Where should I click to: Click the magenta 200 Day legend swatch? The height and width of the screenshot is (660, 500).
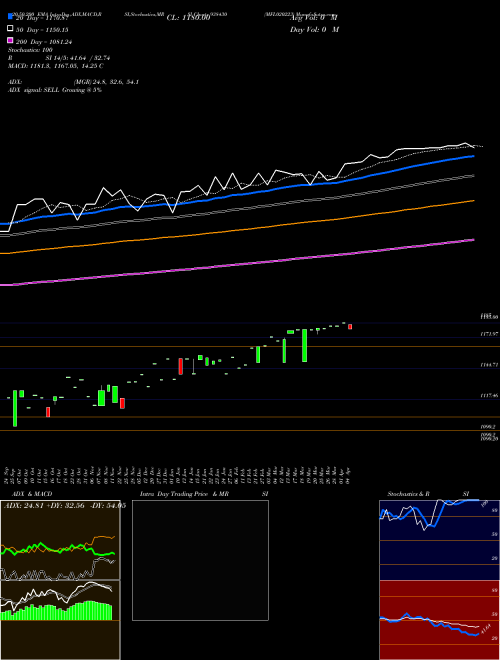(x=11, y=40)
